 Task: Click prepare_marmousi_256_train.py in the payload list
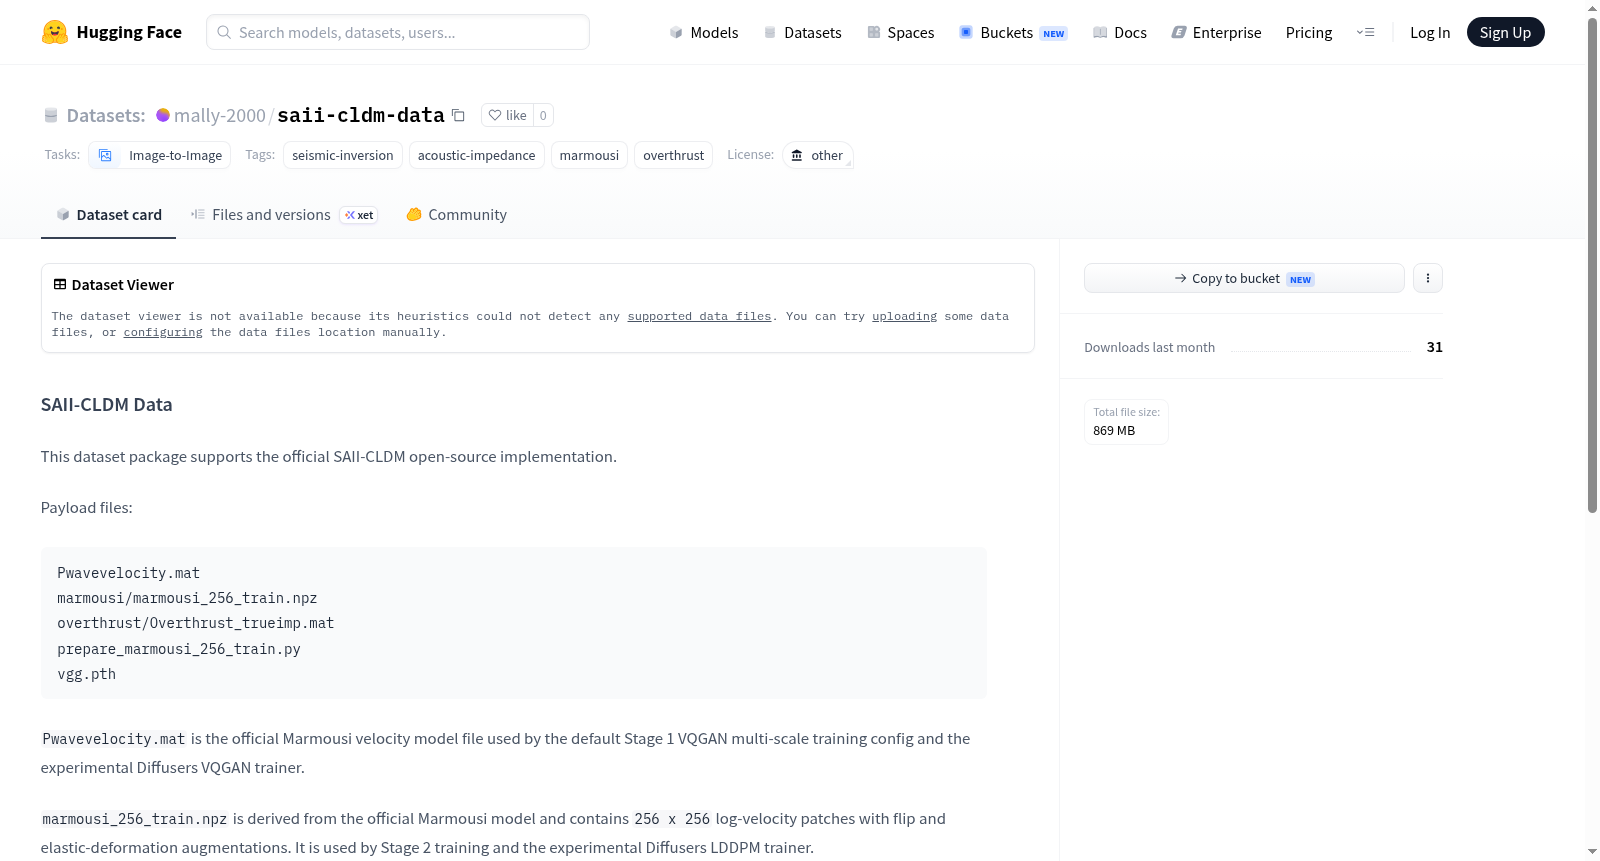tap(179, 649)
